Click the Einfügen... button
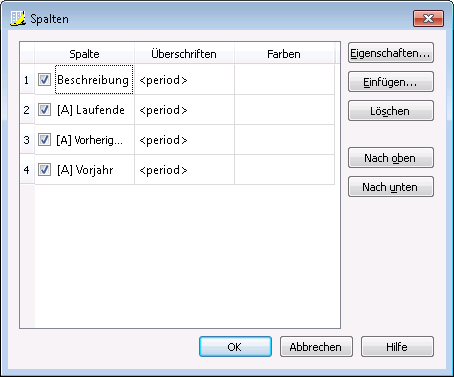Image resolution: width=454 pixels, height=377 pixels. [x=391, y=82]
